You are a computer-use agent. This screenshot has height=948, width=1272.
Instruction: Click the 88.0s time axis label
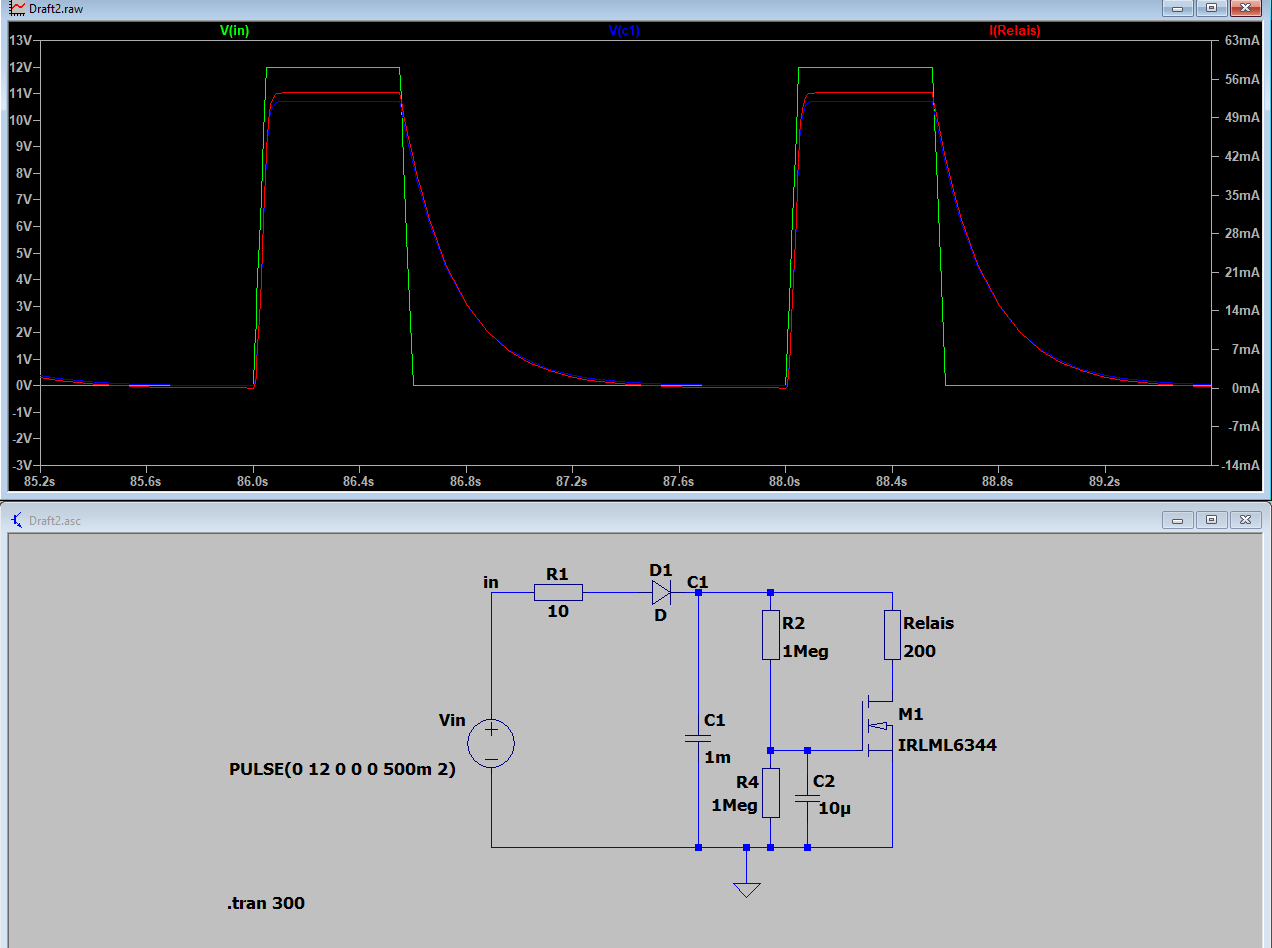pyautogui.click(x=785, y=481)
